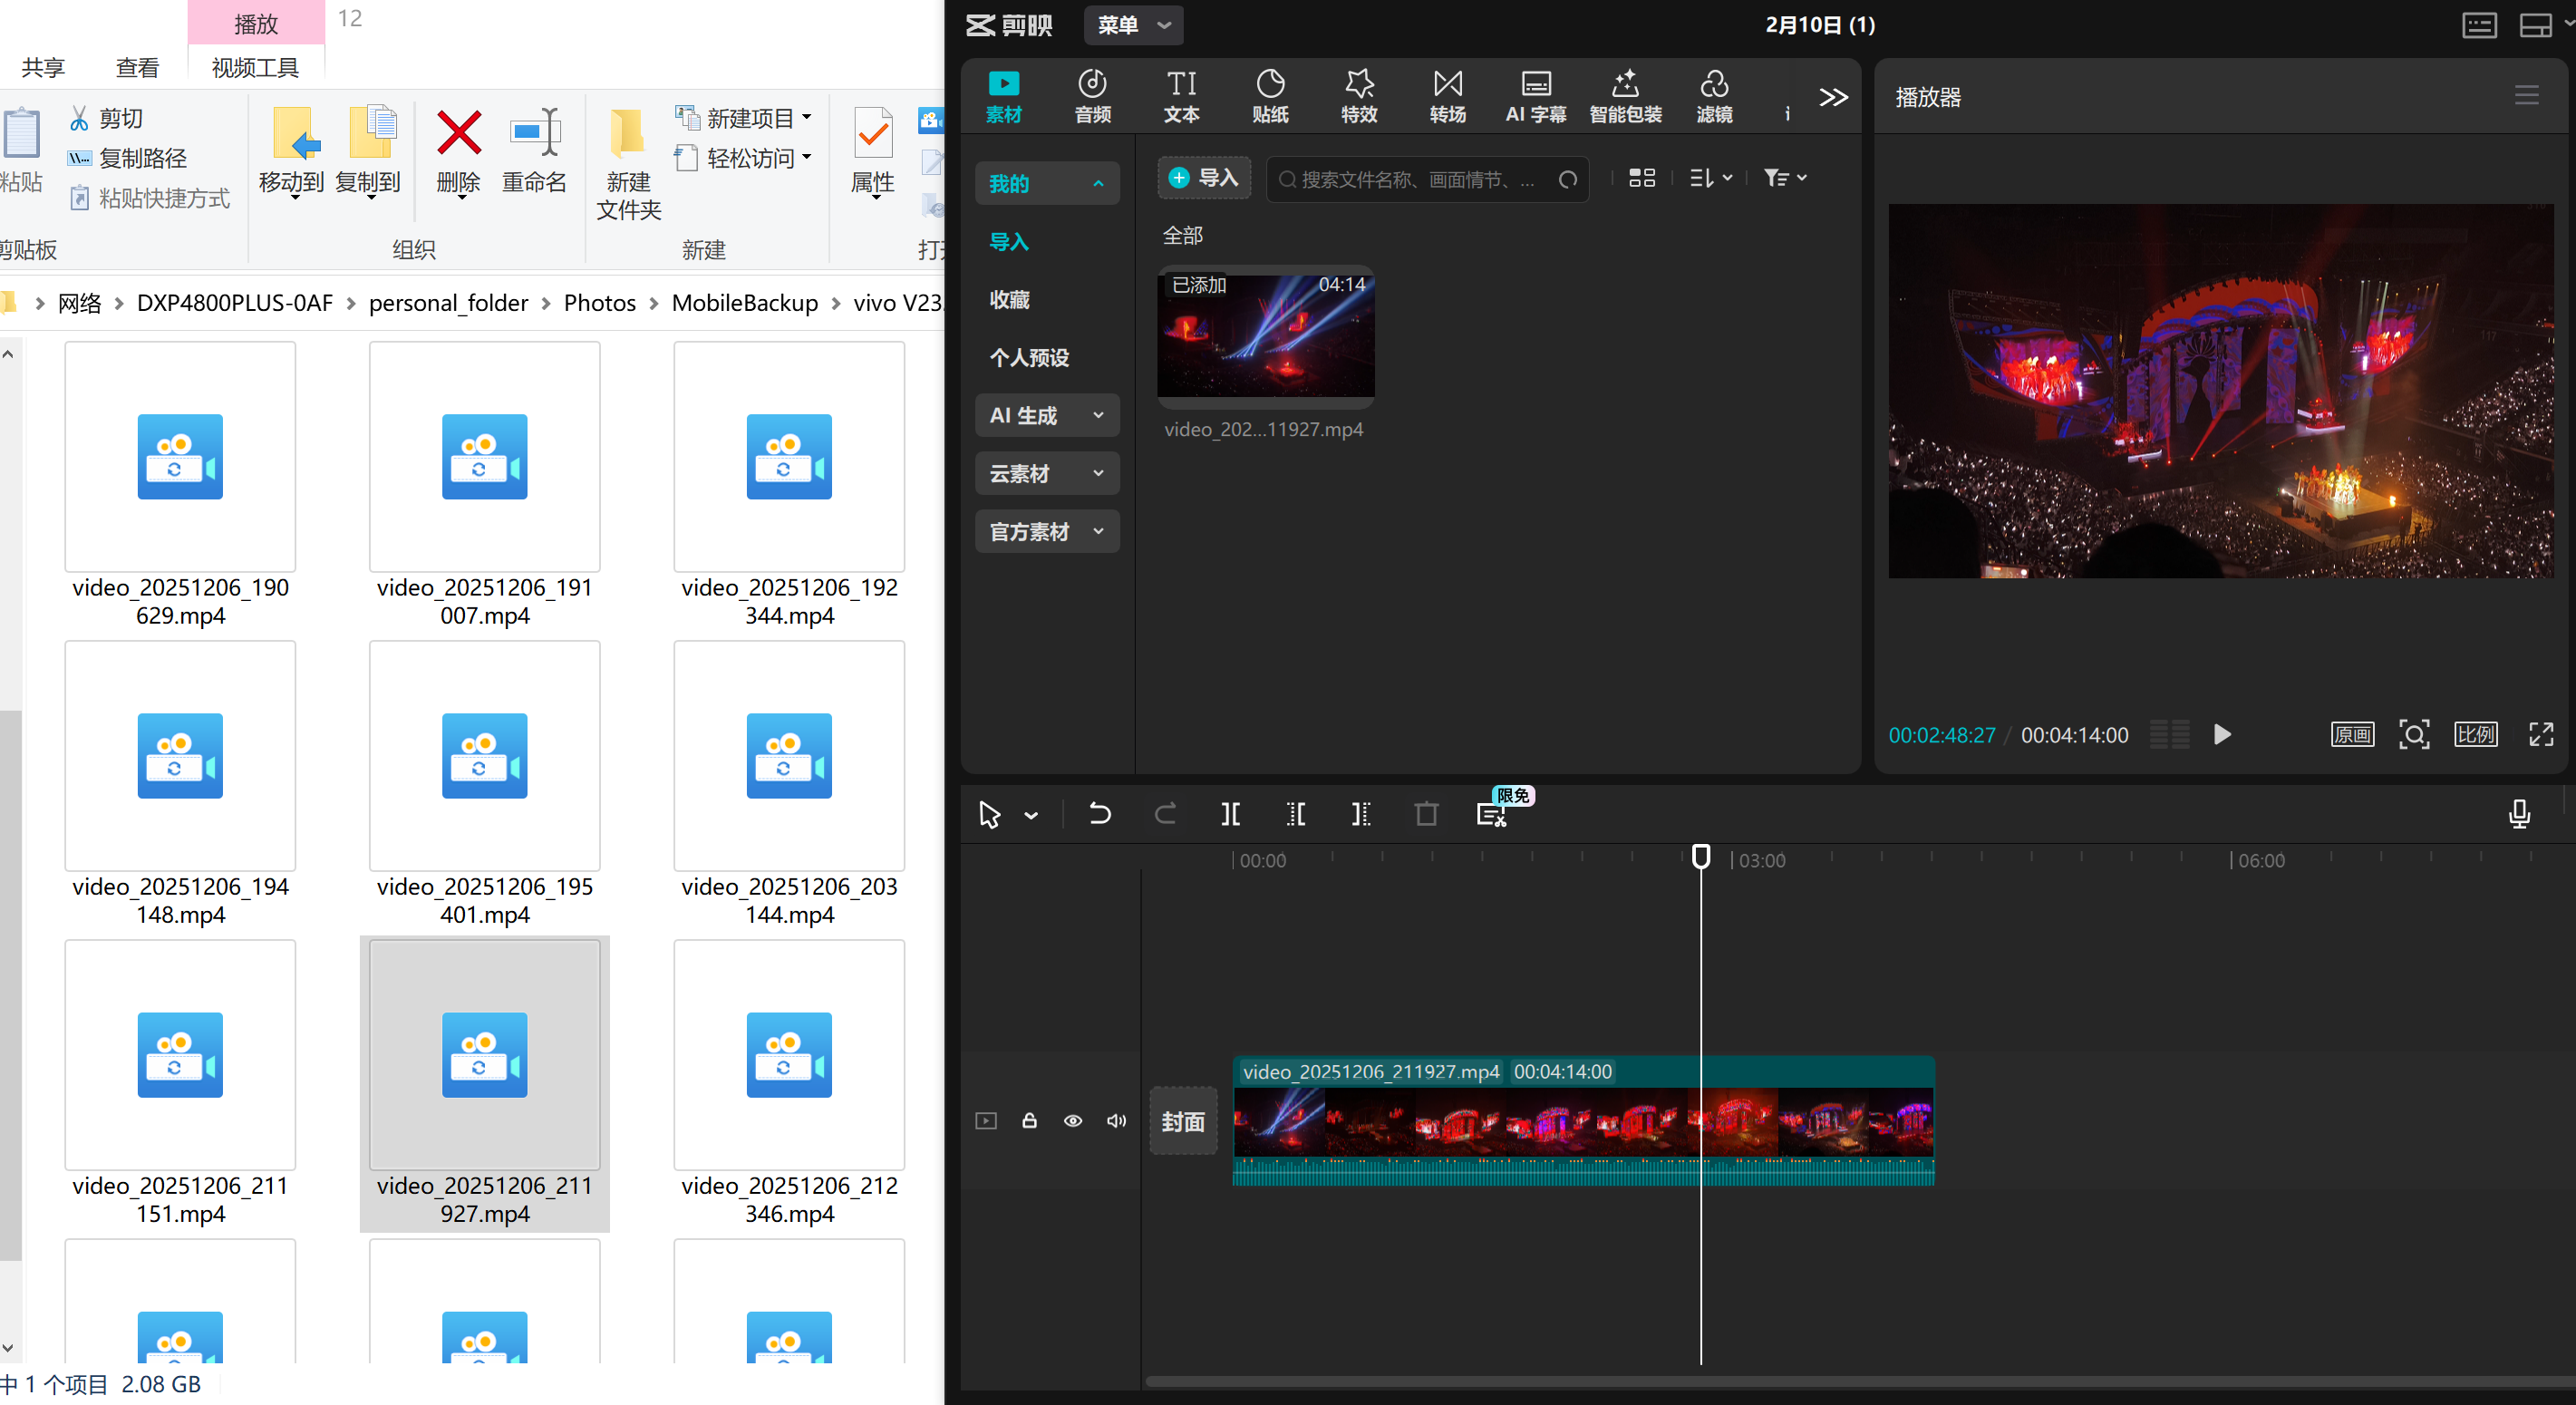Click the timeline playhead marker
This screenshot has height=1405, width=2576.
(1700, 856)
